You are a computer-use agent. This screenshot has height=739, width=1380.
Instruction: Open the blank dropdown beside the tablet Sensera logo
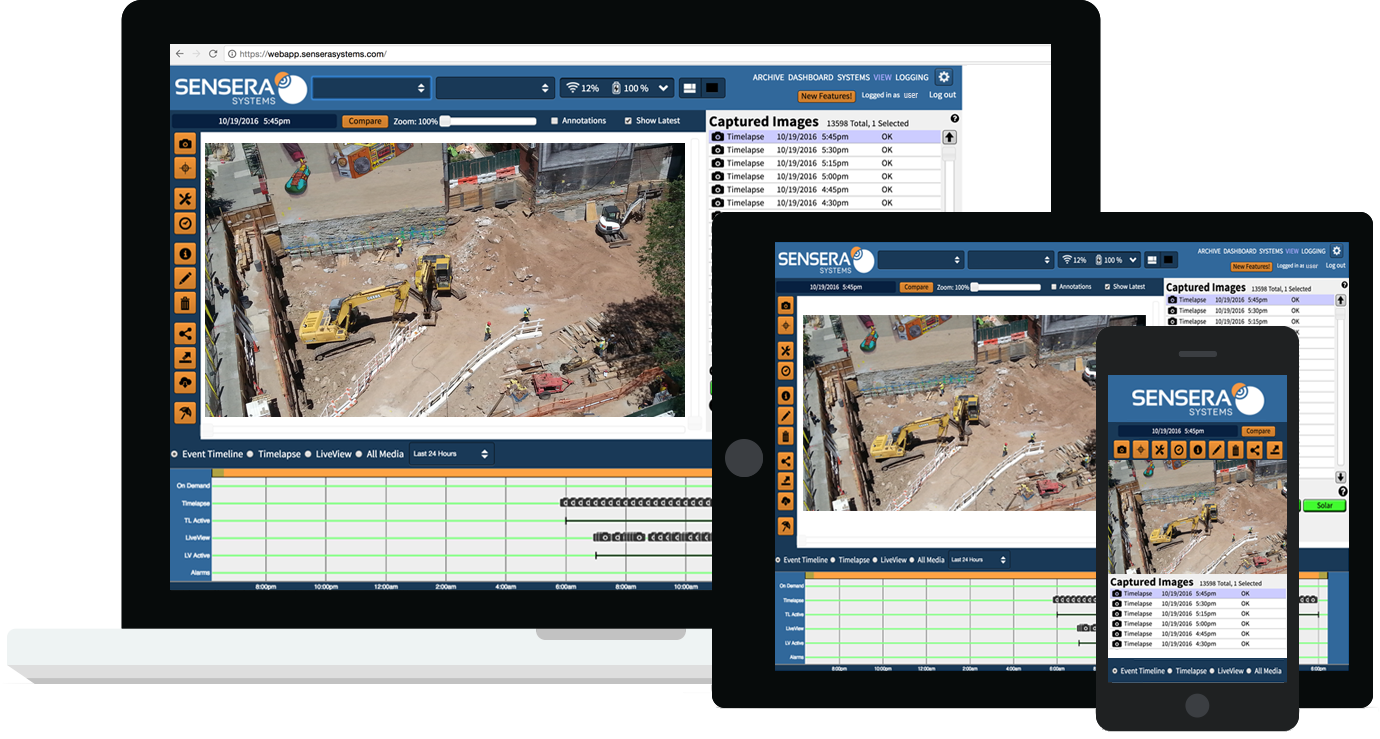click(x=921, y=259)
